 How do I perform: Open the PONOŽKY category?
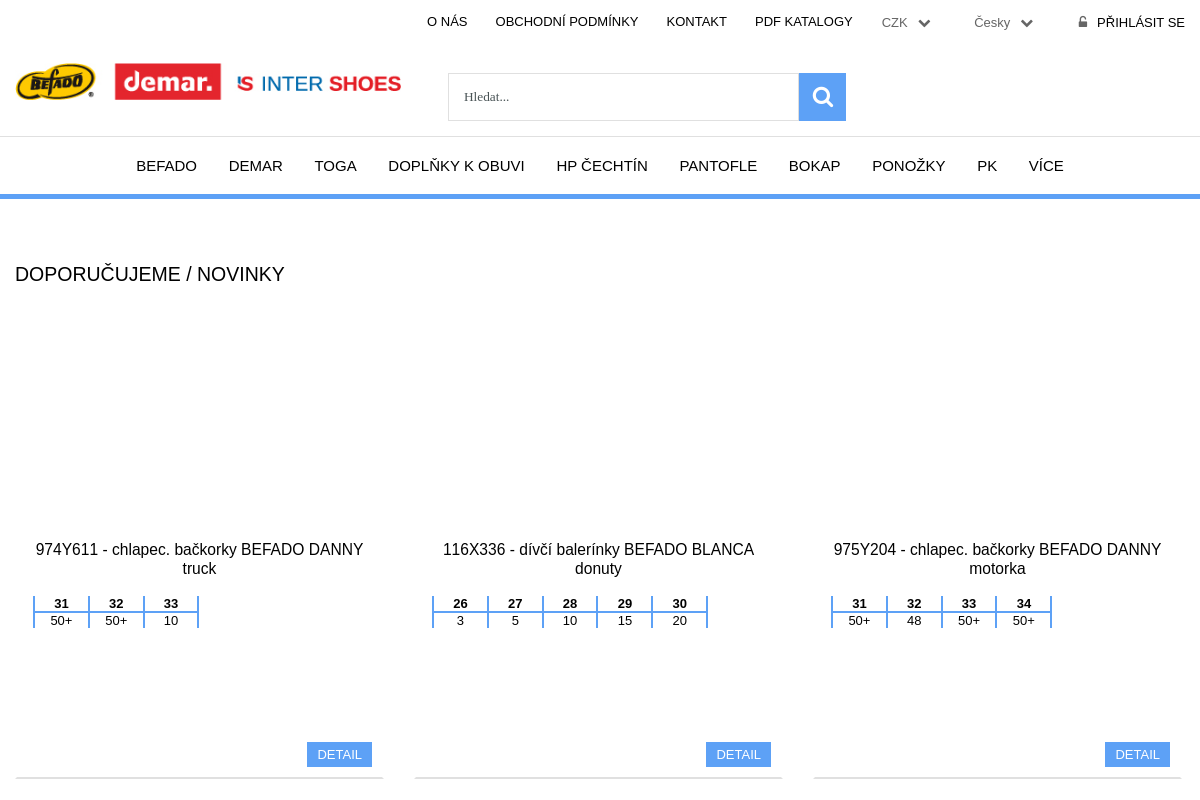909,166
